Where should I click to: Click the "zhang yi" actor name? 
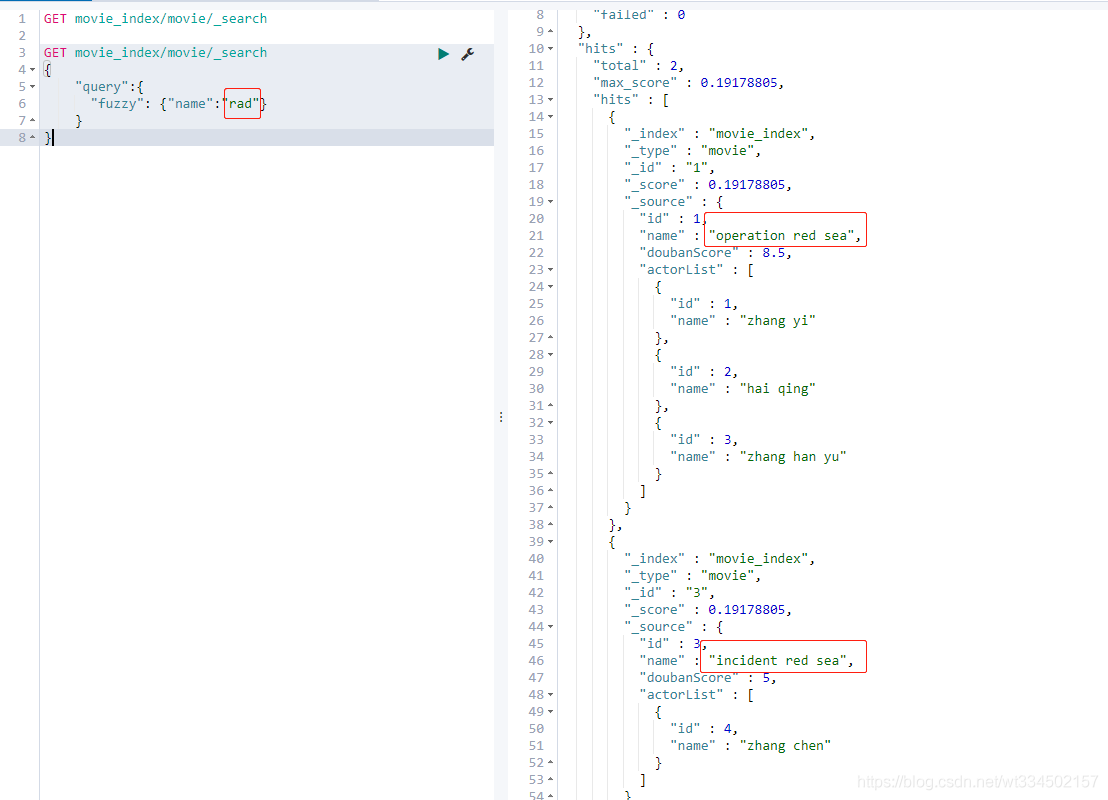click(777, 321)
